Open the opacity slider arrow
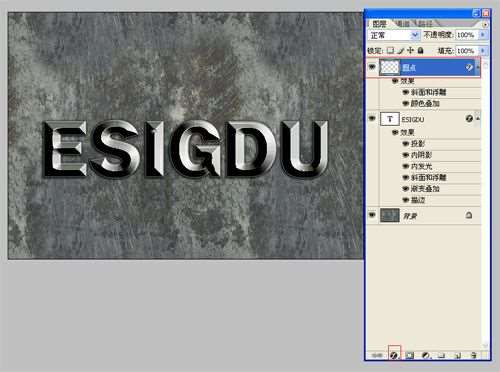Viewport: 500px width, 372px height. pos(483,35)
